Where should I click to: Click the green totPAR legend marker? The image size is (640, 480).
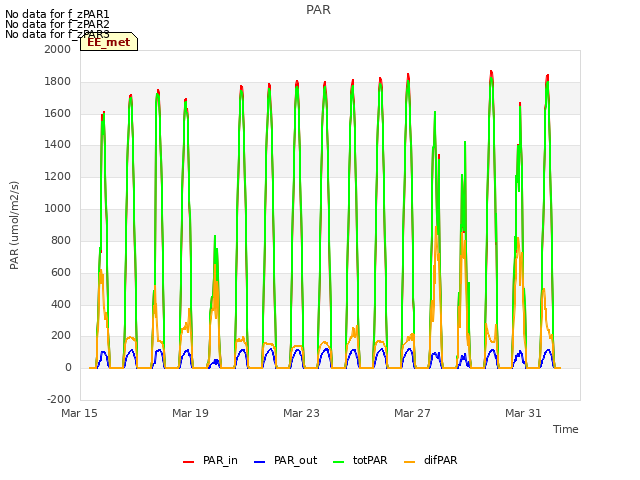[339, 462]
